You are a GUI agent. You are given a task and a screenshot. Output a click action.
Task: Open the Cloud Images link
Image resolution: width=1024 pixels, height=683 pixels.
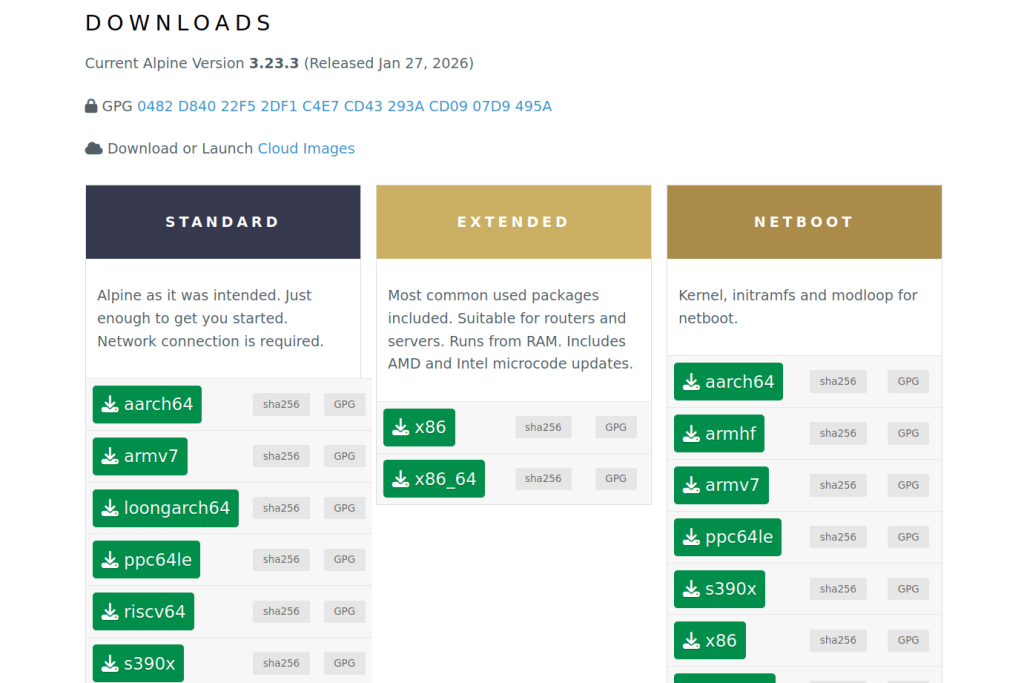(306, 148)
